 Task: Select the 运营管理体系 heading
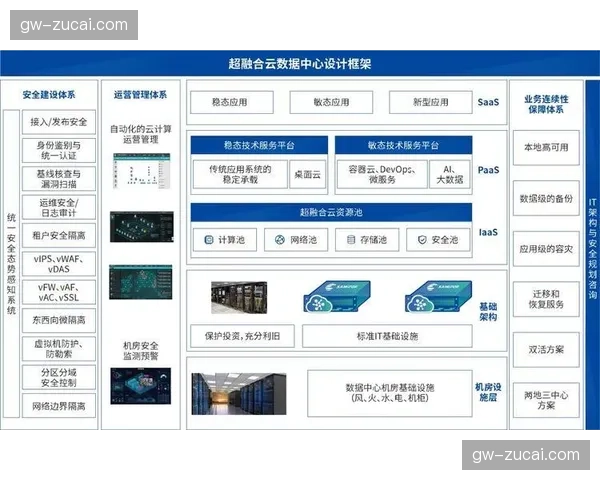click(140, 95)
